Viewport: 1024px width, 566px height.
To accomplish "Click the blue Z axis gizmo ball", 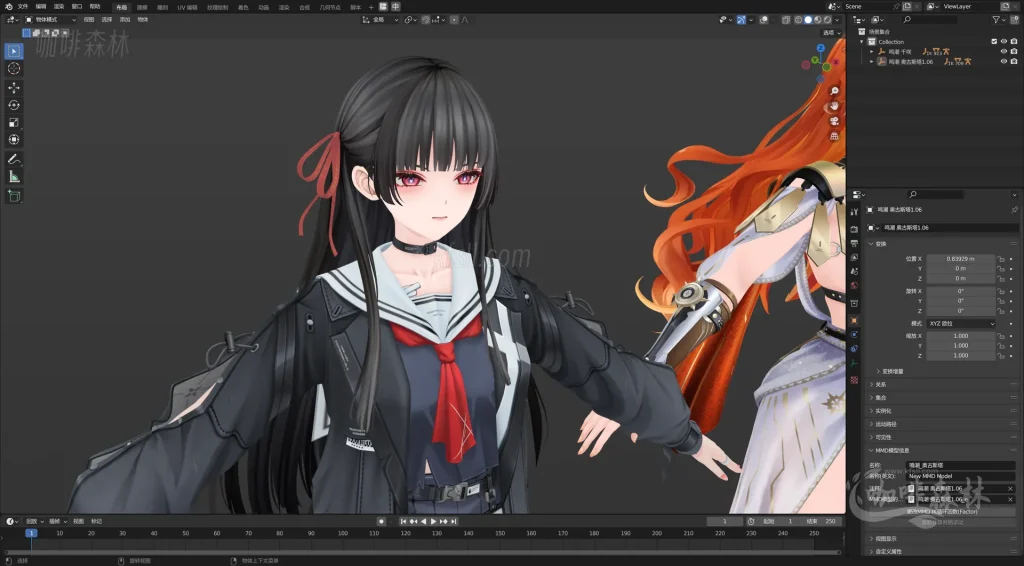I will tap(821, 48).
